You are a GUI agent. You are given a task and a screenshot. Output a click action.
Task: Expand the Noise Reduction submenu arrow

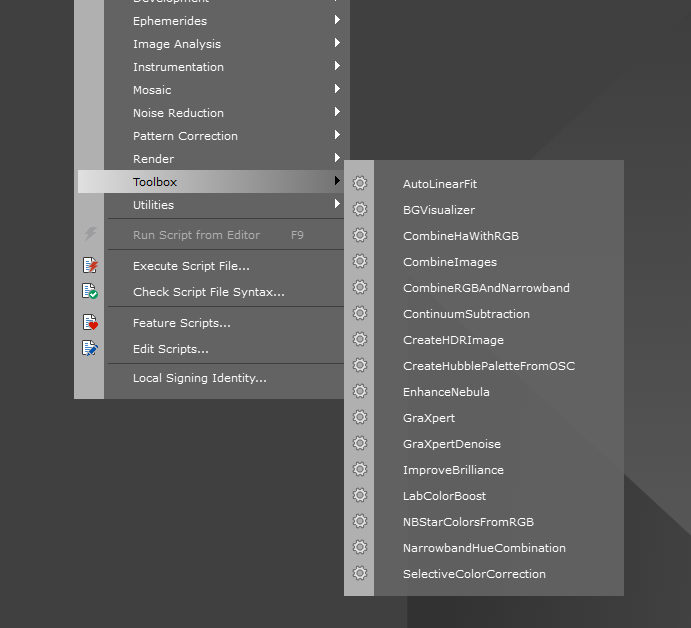pos(337,111)
